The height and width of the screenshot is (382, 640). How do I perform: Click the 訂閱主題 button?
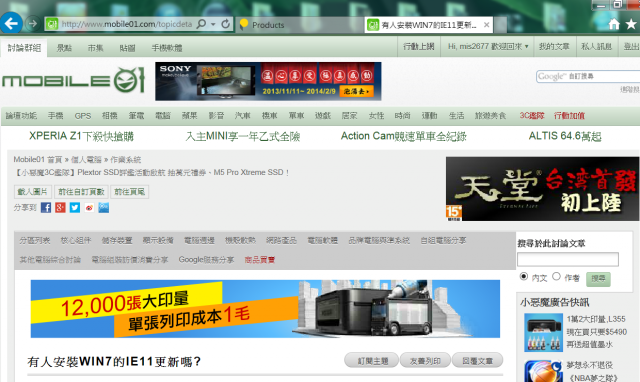coord(372,361)
